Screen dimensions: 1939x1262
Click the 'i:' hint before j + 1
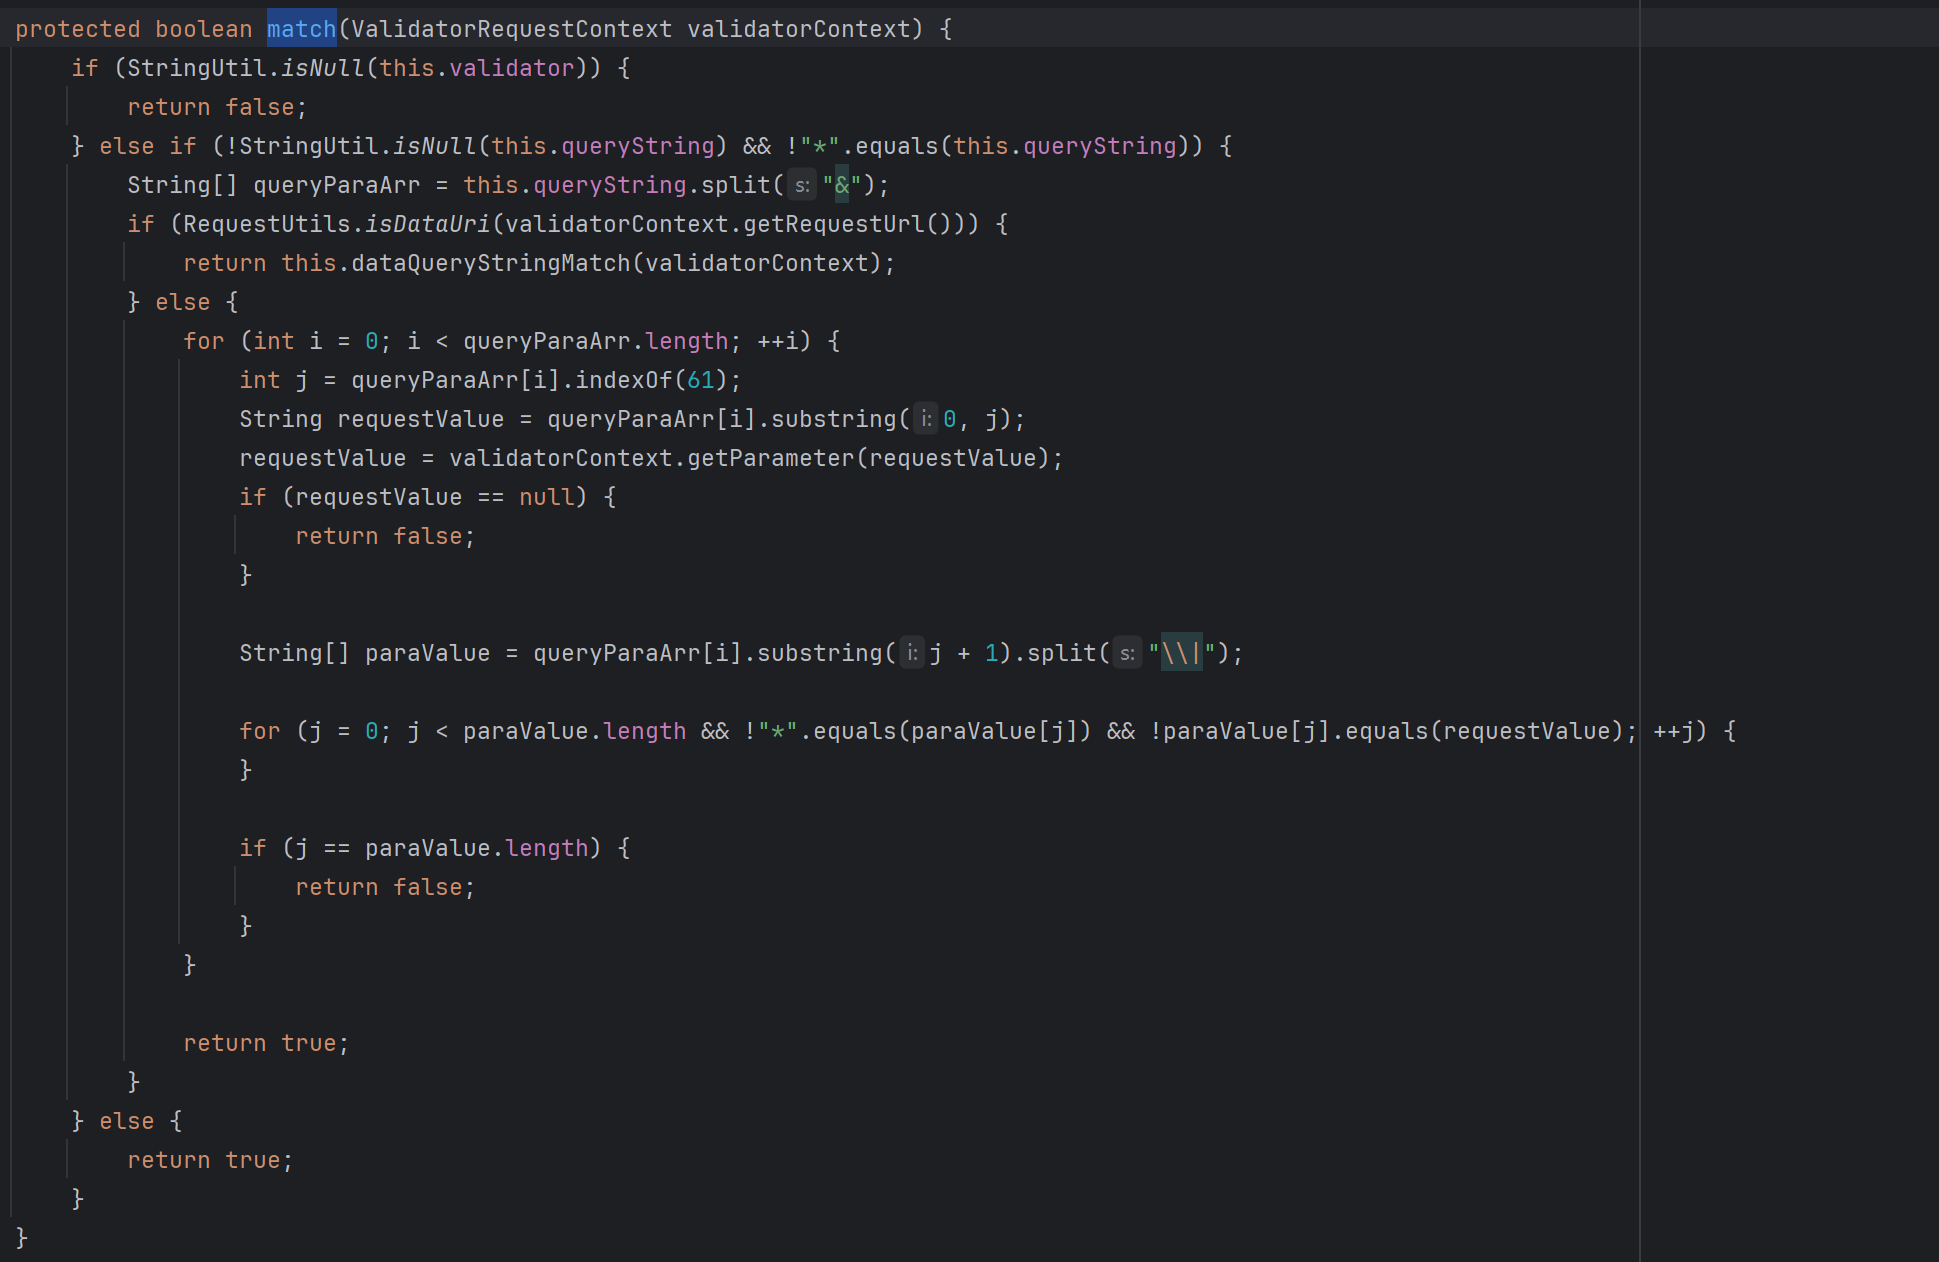[x=912, y=654]
